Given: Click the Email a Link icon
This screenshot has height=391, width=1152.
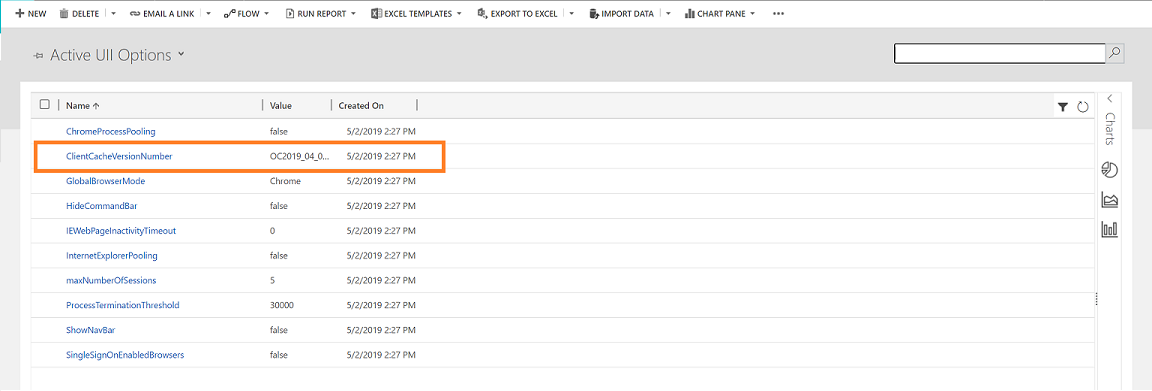Looking at the screenshot, I should pyautogui.click(x=134, y=14).
